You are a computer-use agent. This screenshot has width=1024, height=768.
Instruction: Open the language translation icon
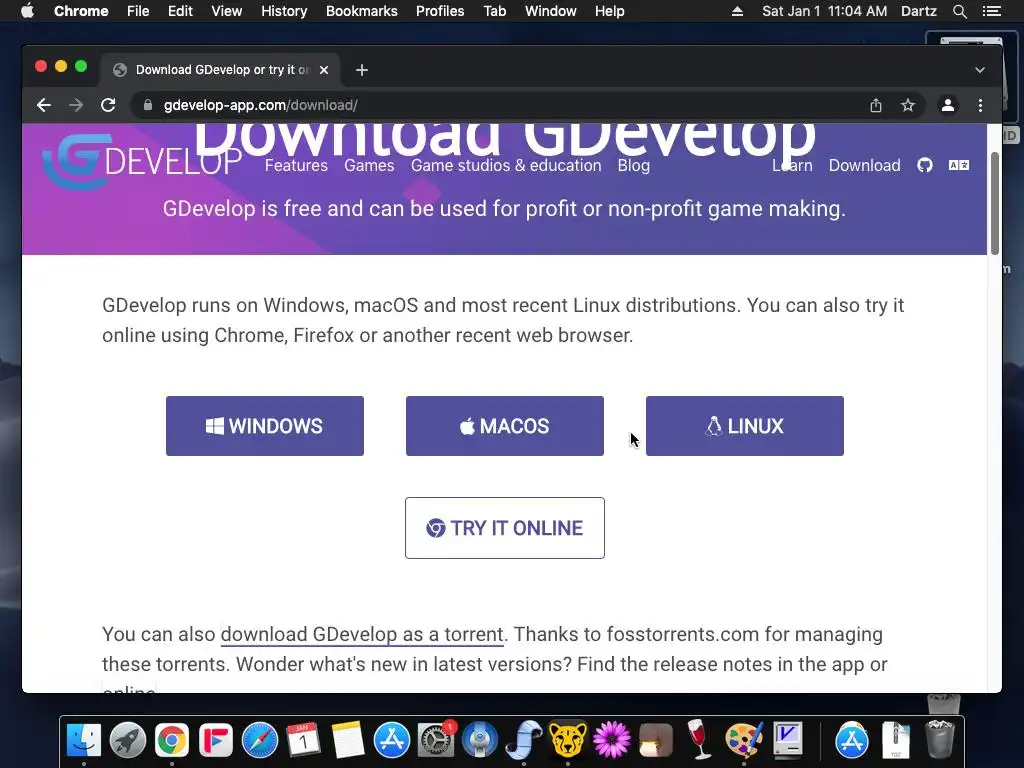(x=959, y=165)
